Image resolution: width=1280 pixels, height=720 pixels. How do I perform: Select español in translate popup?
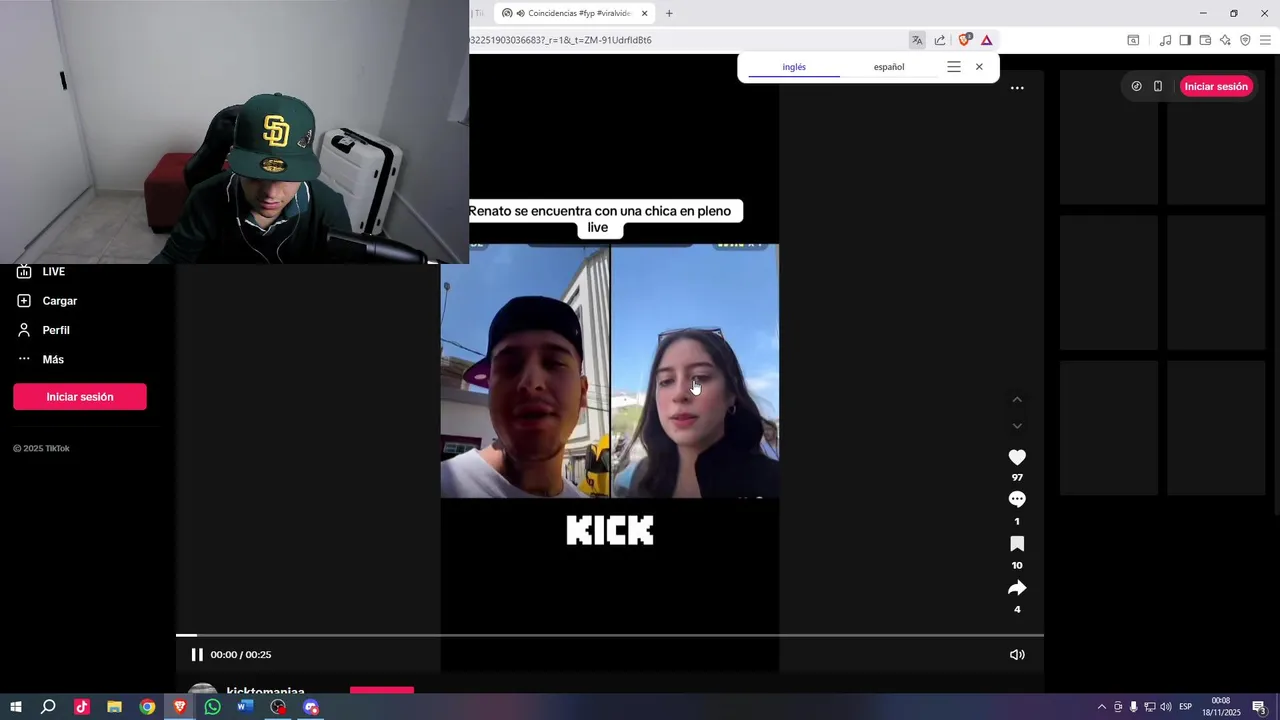(x=889, y=67)
